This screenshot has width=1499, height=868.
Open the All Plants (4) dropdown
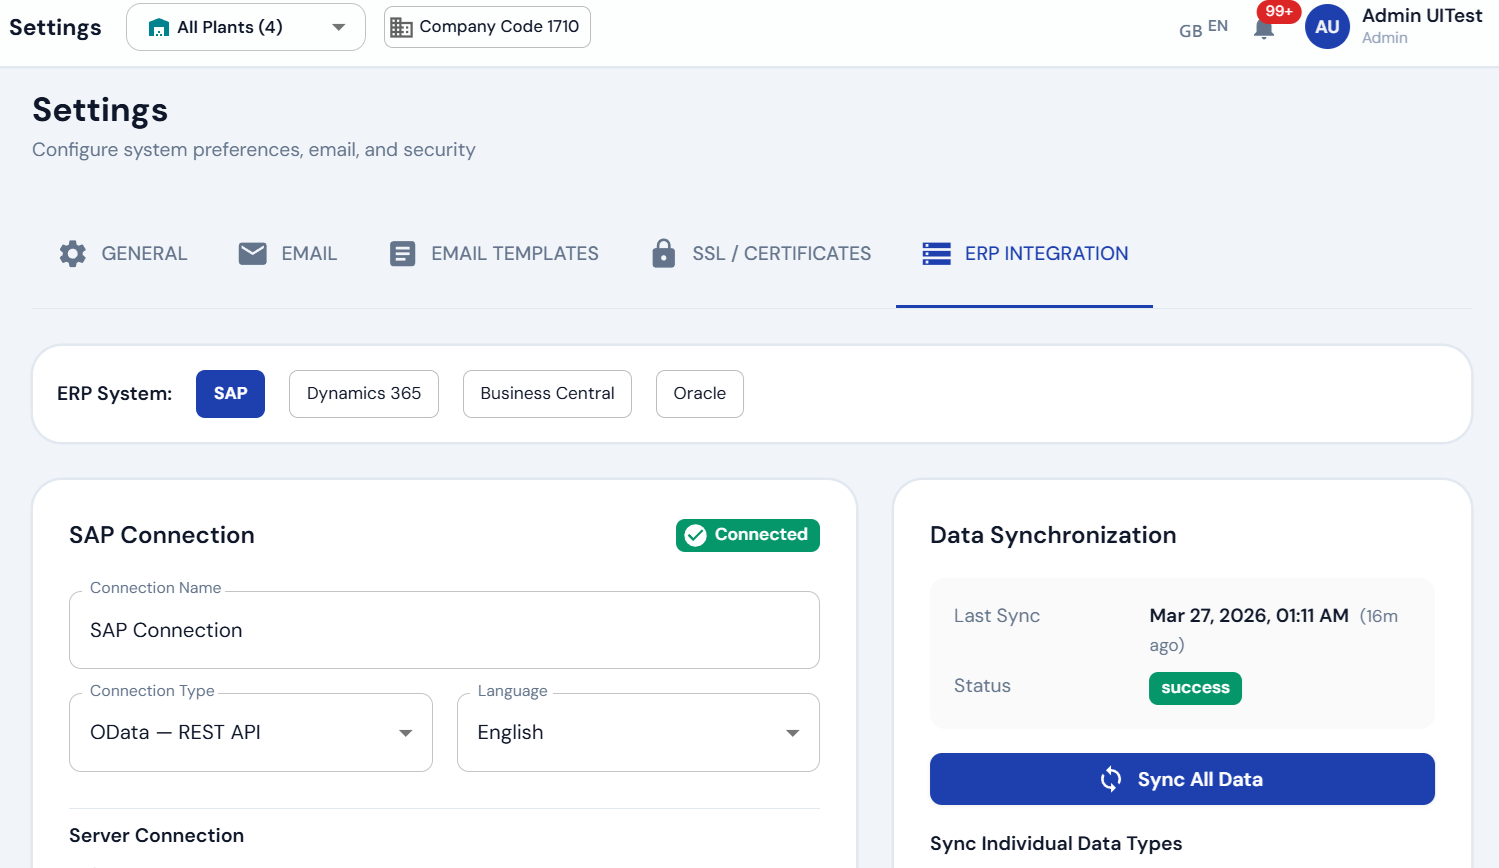tap(245, 27)
